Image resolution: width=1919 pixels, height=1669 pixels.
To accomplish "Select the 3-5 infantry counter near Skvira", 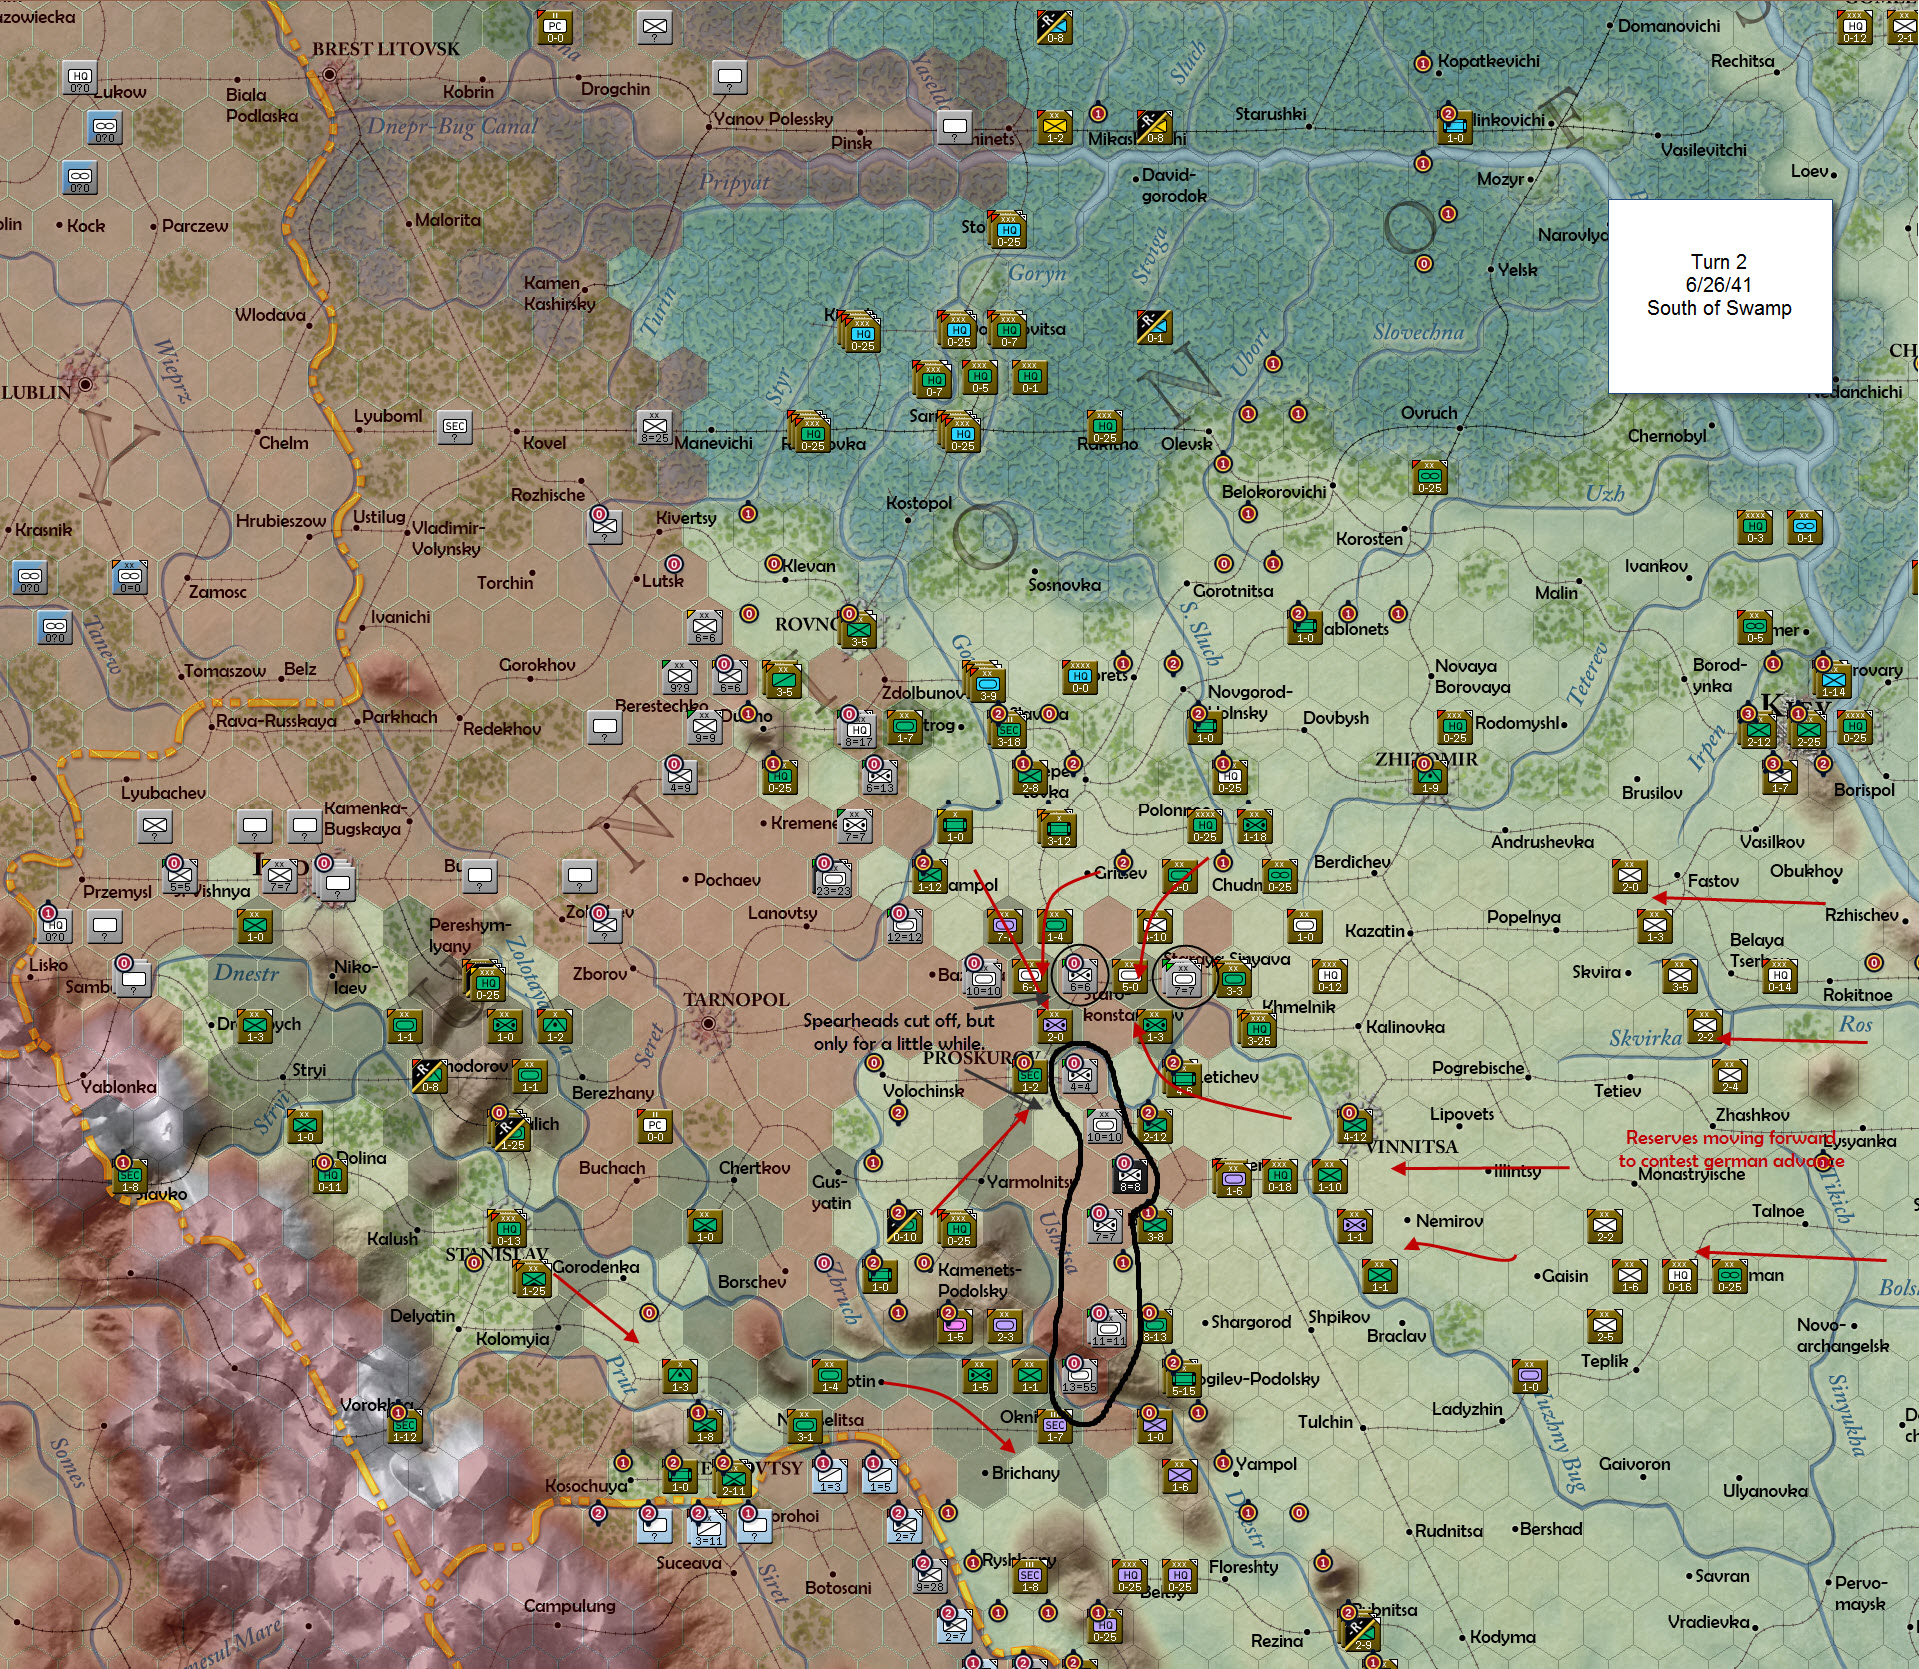I will click(x=1680, y=976).
